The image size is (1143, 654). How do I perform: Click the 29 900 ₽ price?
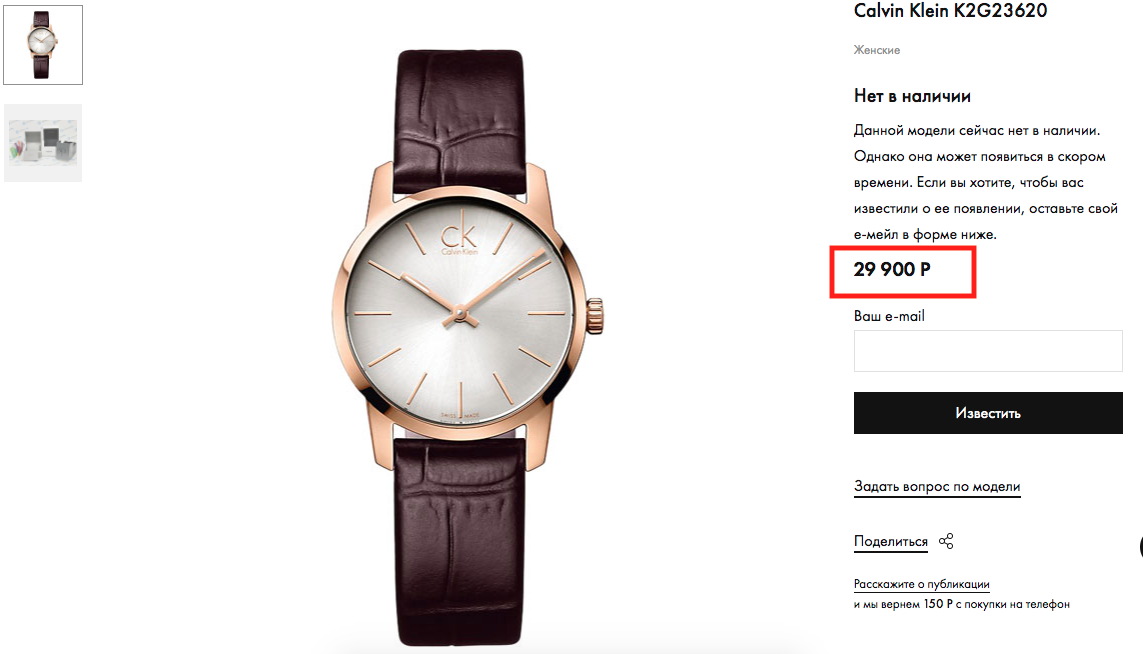pos(892,269)
